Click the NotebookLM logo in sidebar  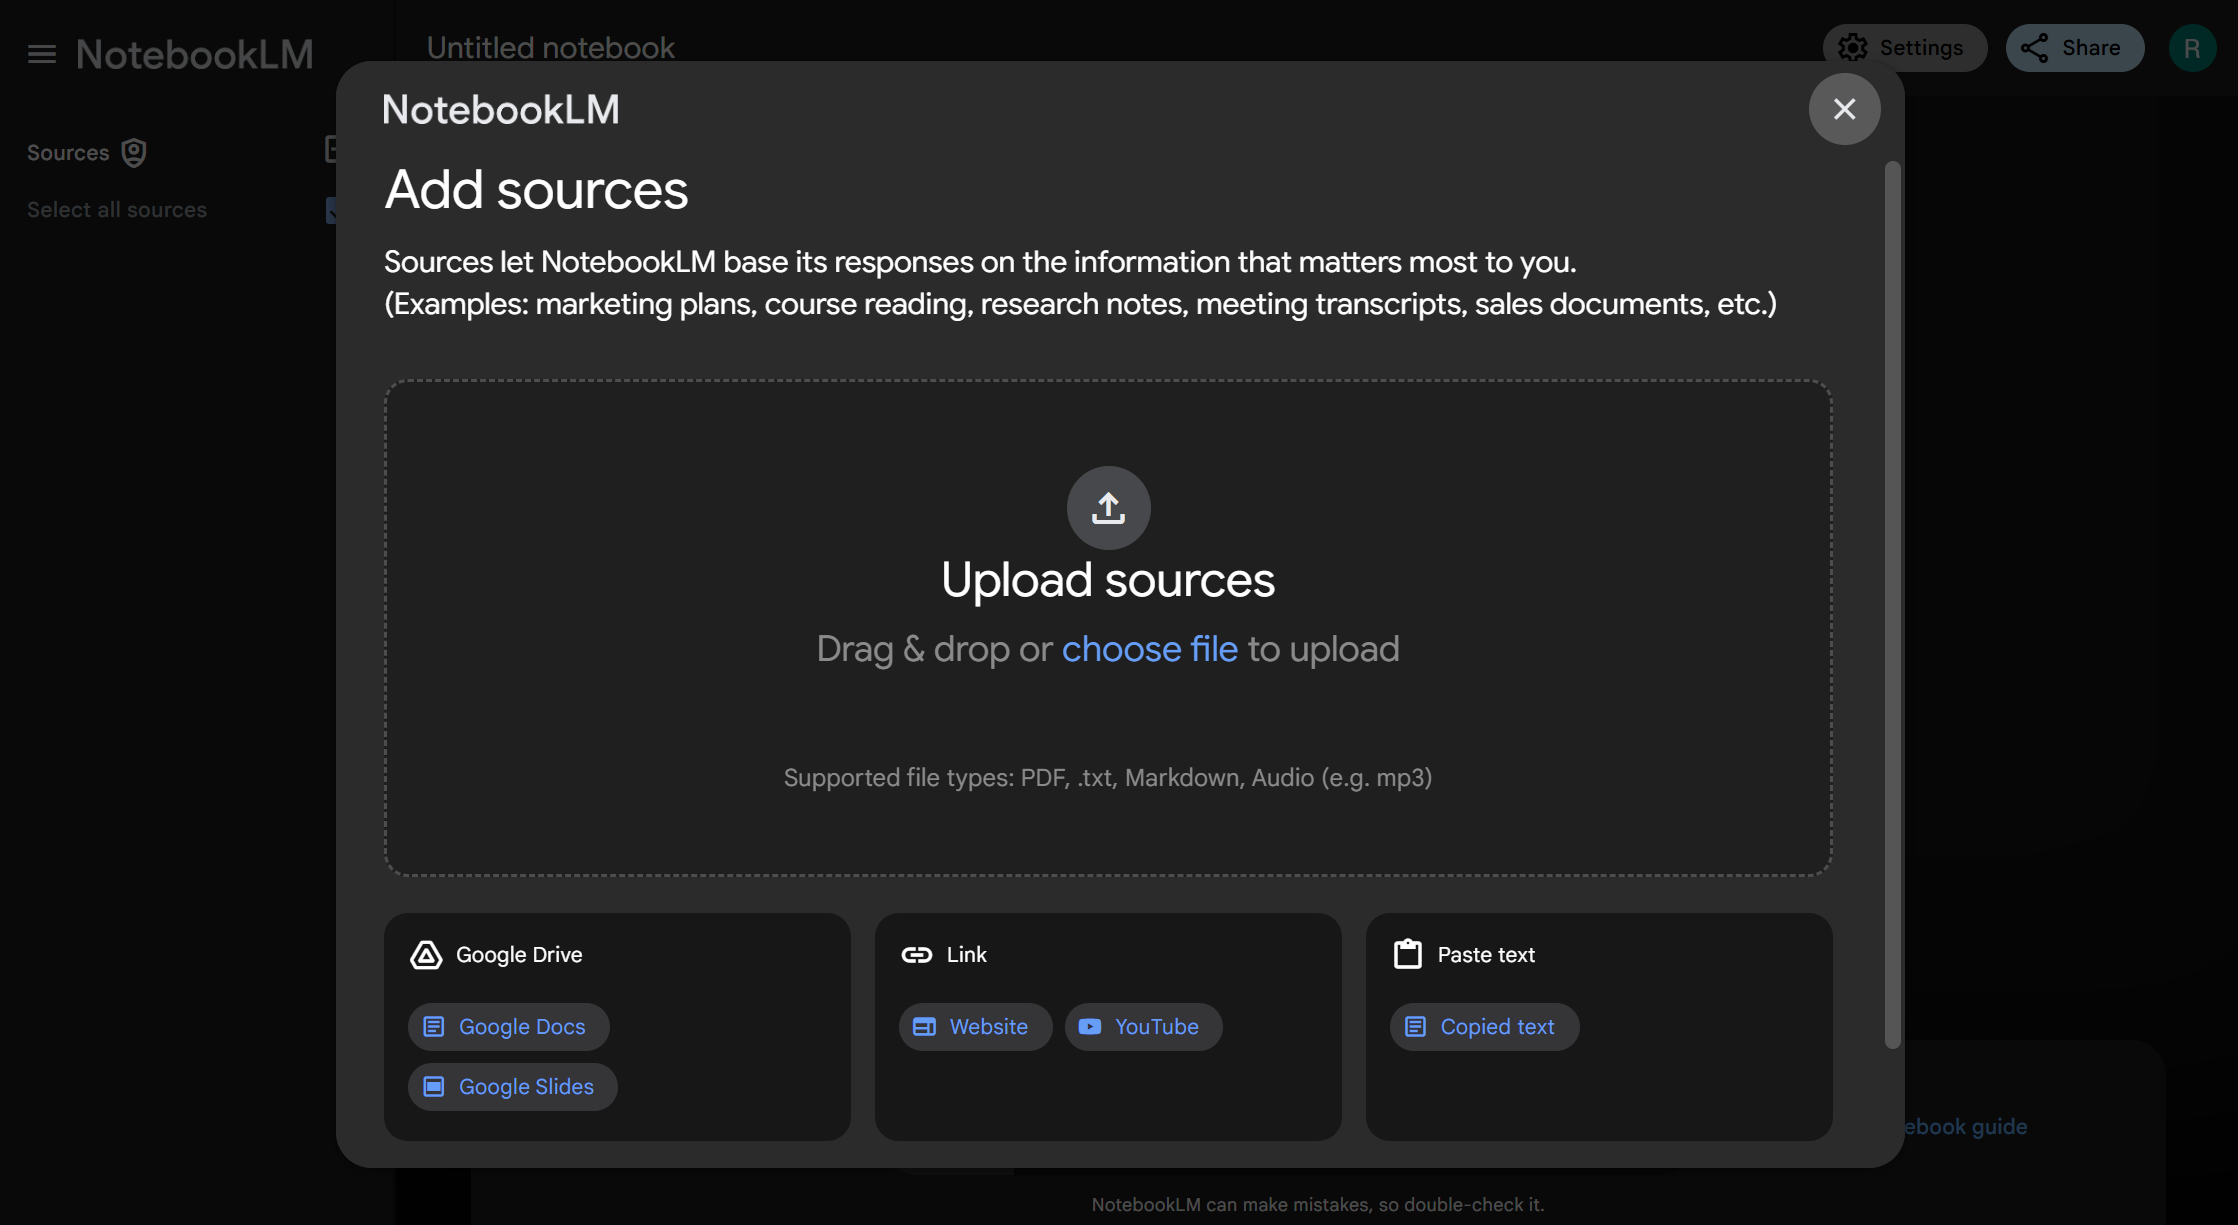pos(195,54)
